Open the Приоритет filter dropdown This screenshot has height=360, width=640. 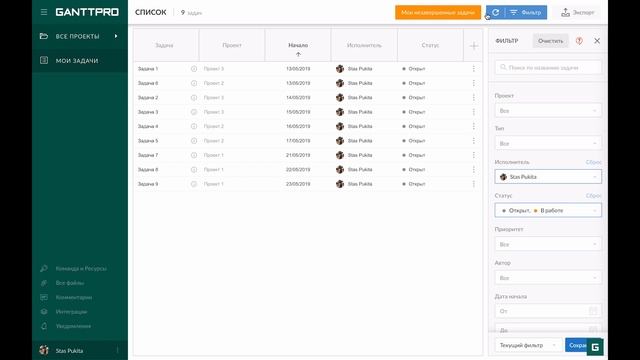pyautogui.click(x=548, y=244)
